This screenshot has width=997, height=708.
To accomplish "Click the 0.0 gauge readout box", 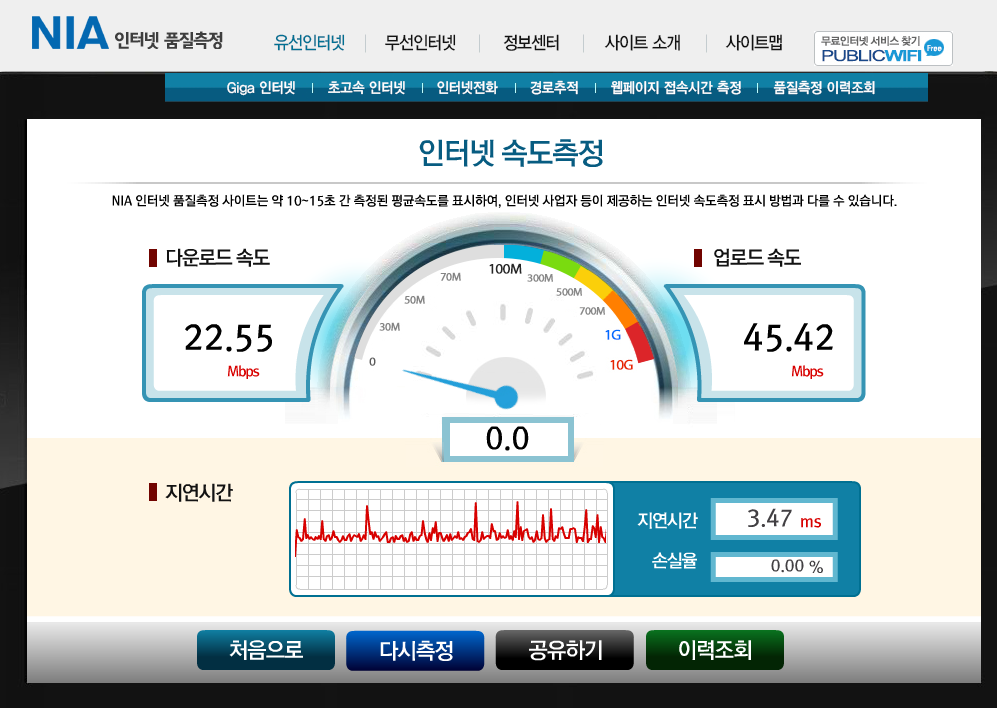I will [507, 439].
